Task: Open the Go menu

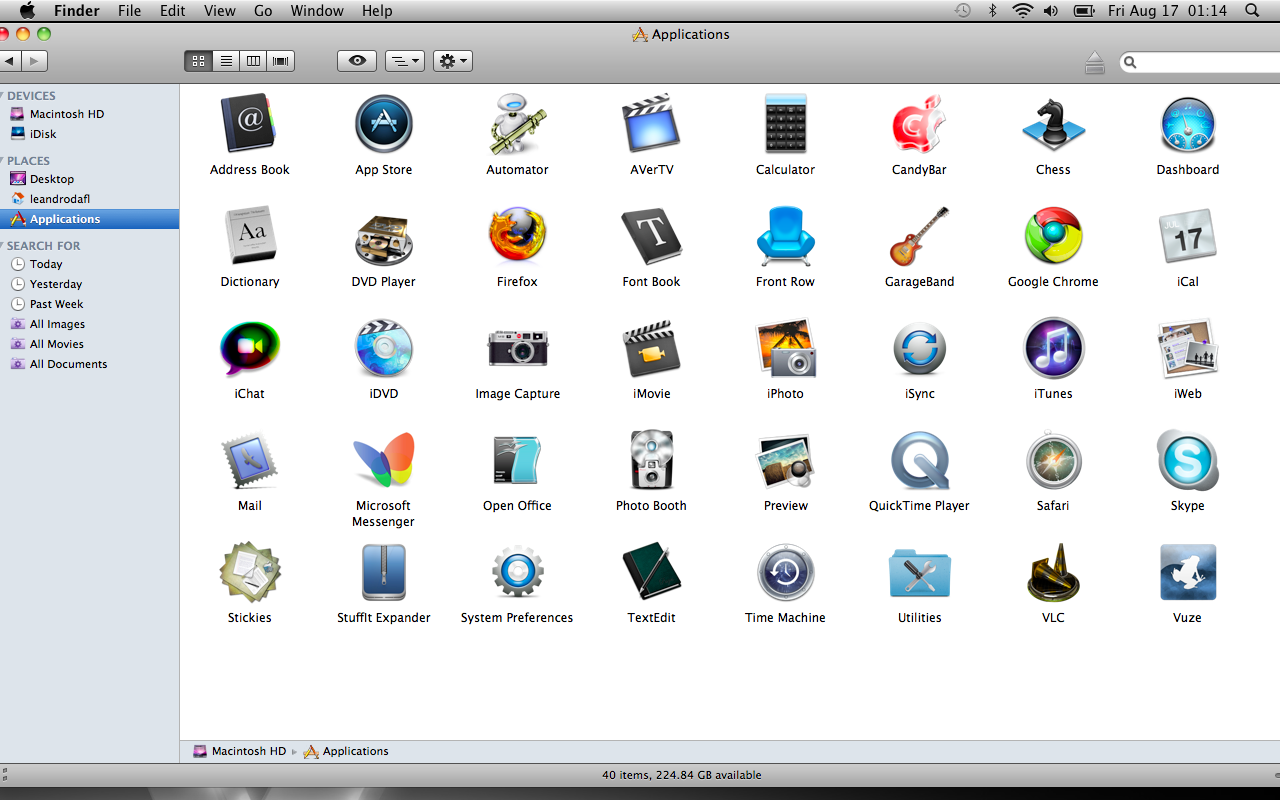Action: pyautogui.click(x=263, y=11)
